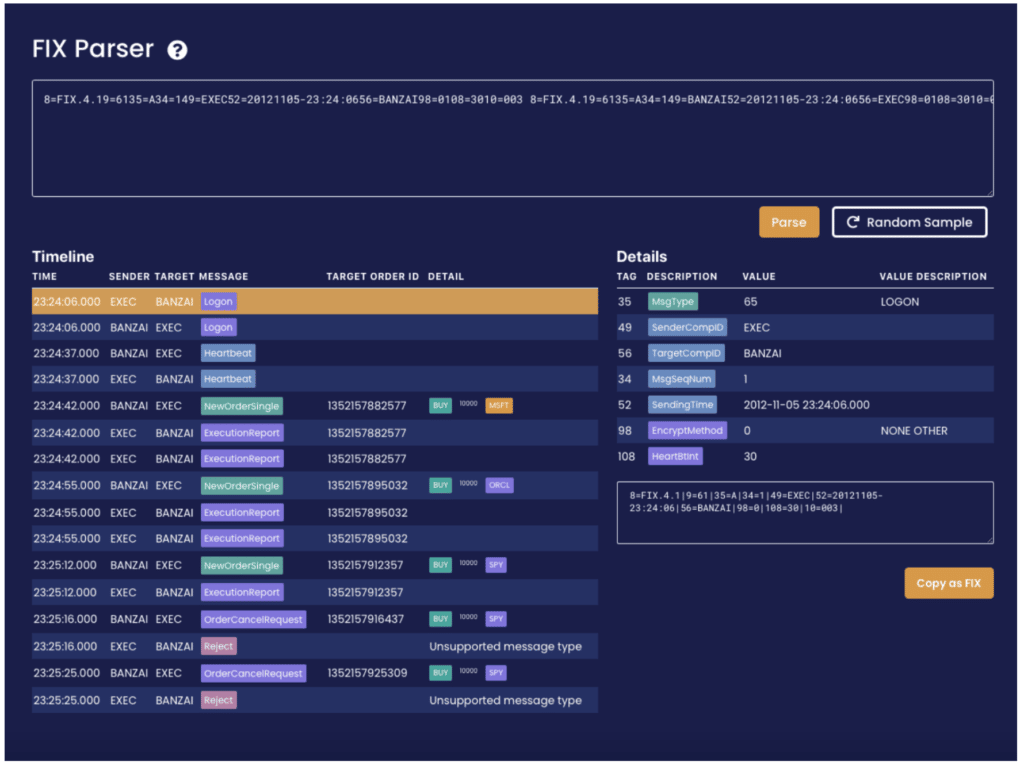The width and height of the screenshot is (1024, 765).
Task: Click the ORCL symbol badge
Action: click(x=500, y=485)
